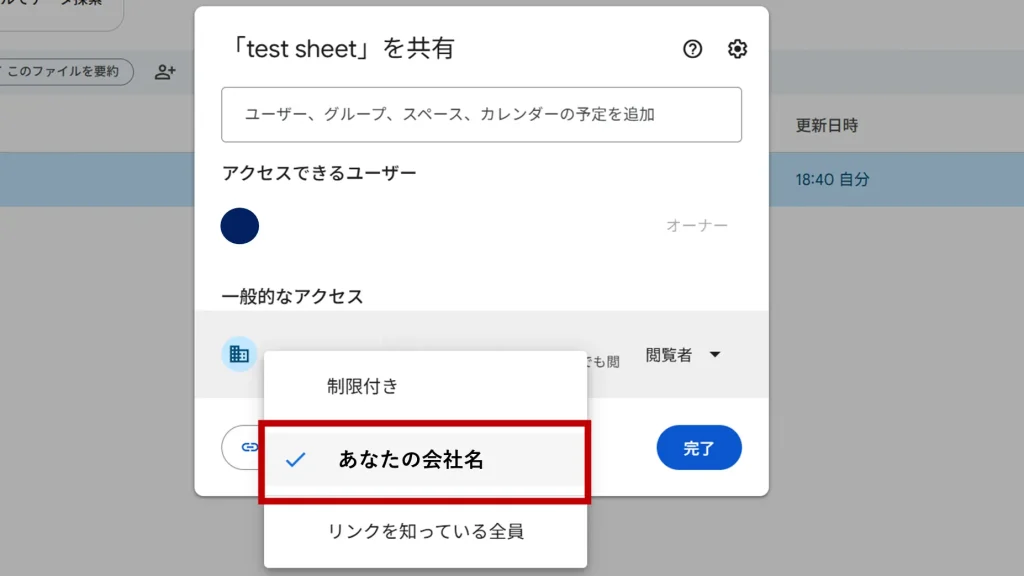The width and height of the screenshot is (1024, 576).
Task: Click the add users and groups field
Action: [x=481, y=115]
